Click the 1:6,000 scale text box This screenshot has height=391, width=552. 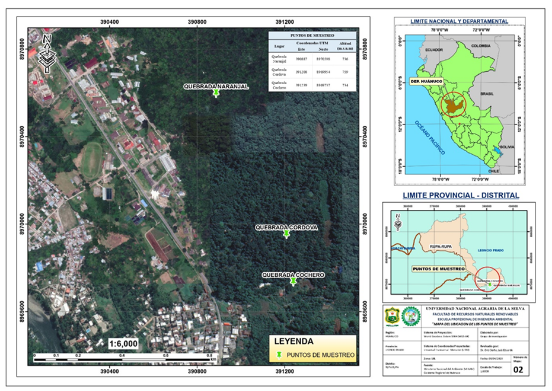123,343
